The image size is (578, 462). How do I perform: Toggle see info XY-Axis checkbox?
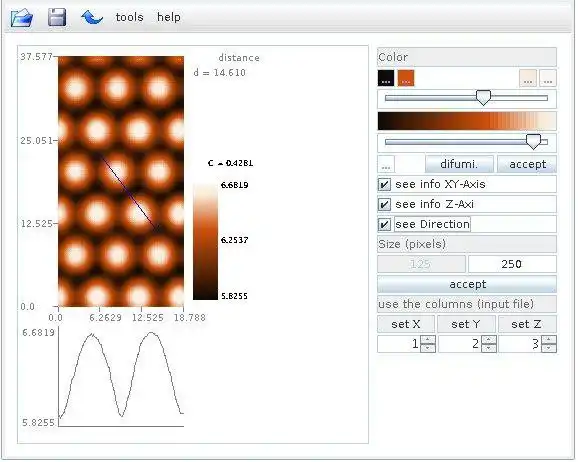tap(384, 184)
